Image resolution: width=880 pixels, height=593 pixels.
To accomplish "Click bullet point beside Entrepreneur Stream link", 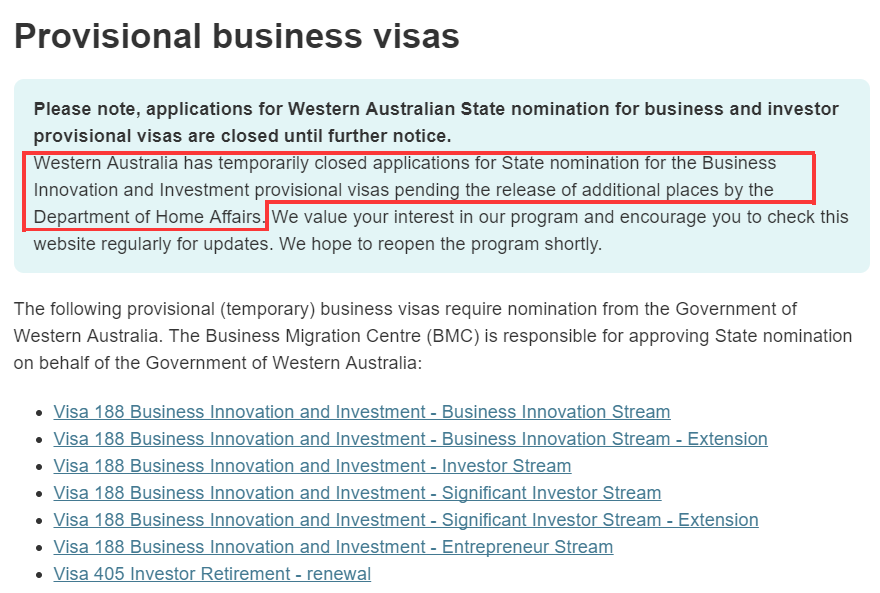I will [x=39, y=548].
